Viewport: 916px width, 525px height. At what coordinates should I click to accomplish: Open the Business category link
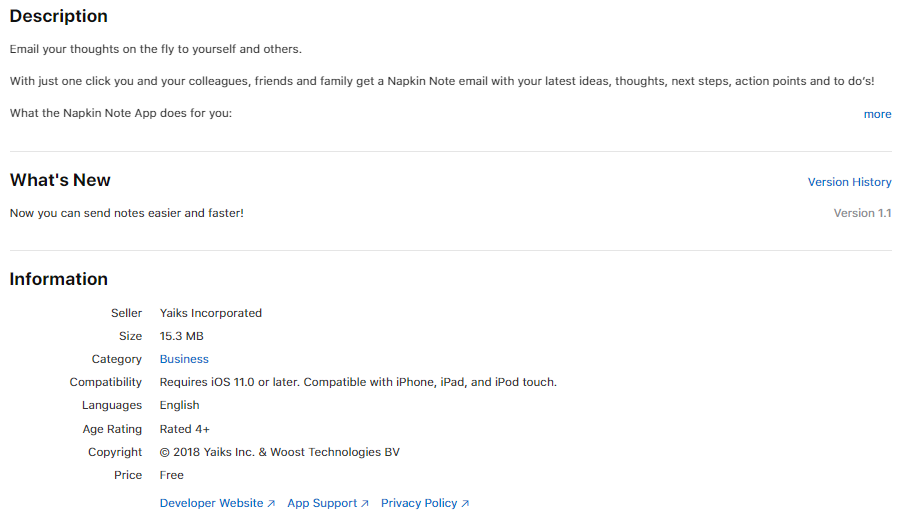(x=184, y=359)
